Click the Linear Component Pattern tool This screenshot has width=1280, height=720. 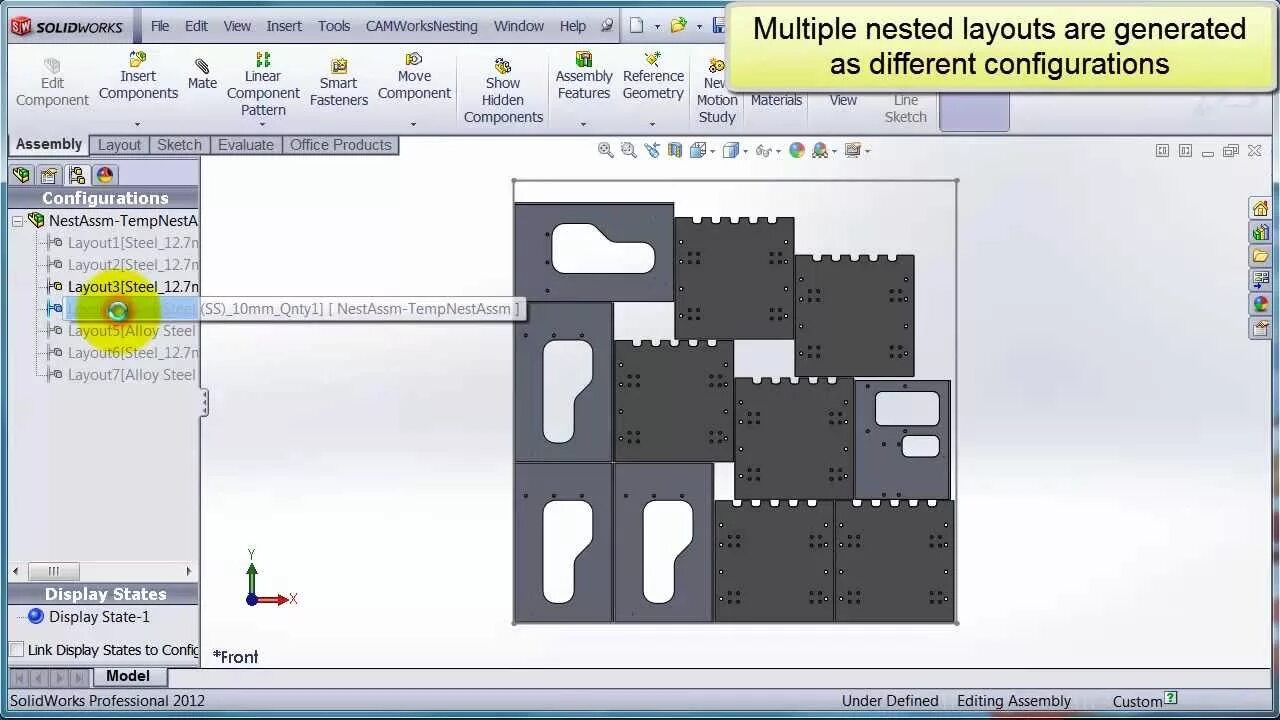click(263, 84)
